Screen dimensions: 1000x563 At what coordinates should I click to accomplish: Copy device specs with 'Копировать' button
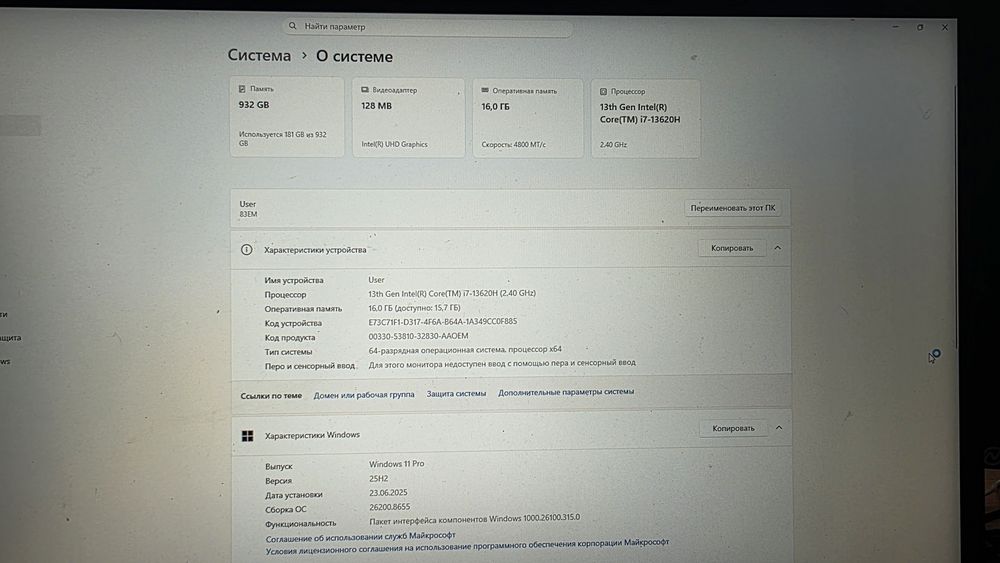tap(732, 248)
